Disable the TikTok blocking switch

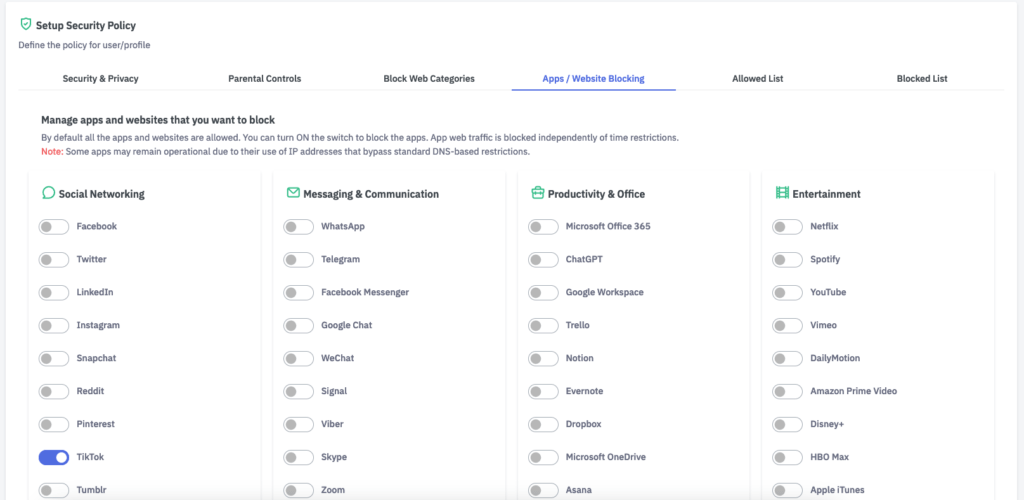(x=54, y=457)
